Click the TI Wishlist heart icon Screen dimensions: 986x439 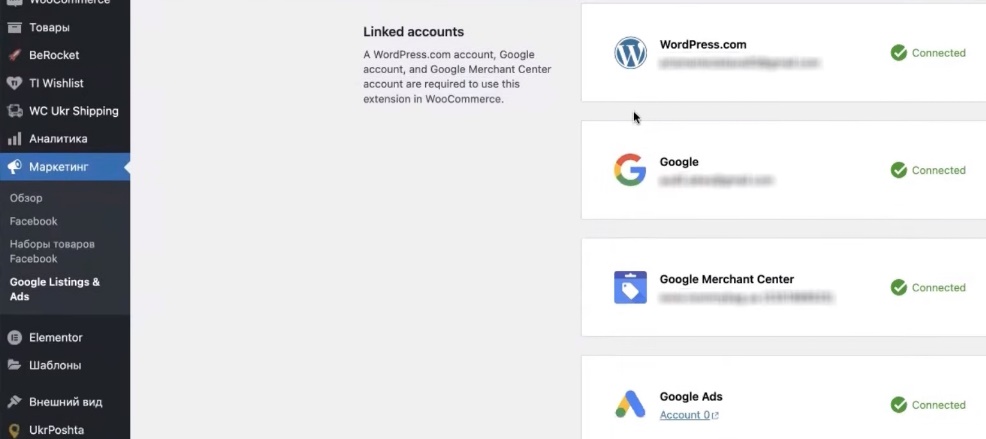click(x=15, y=83)
